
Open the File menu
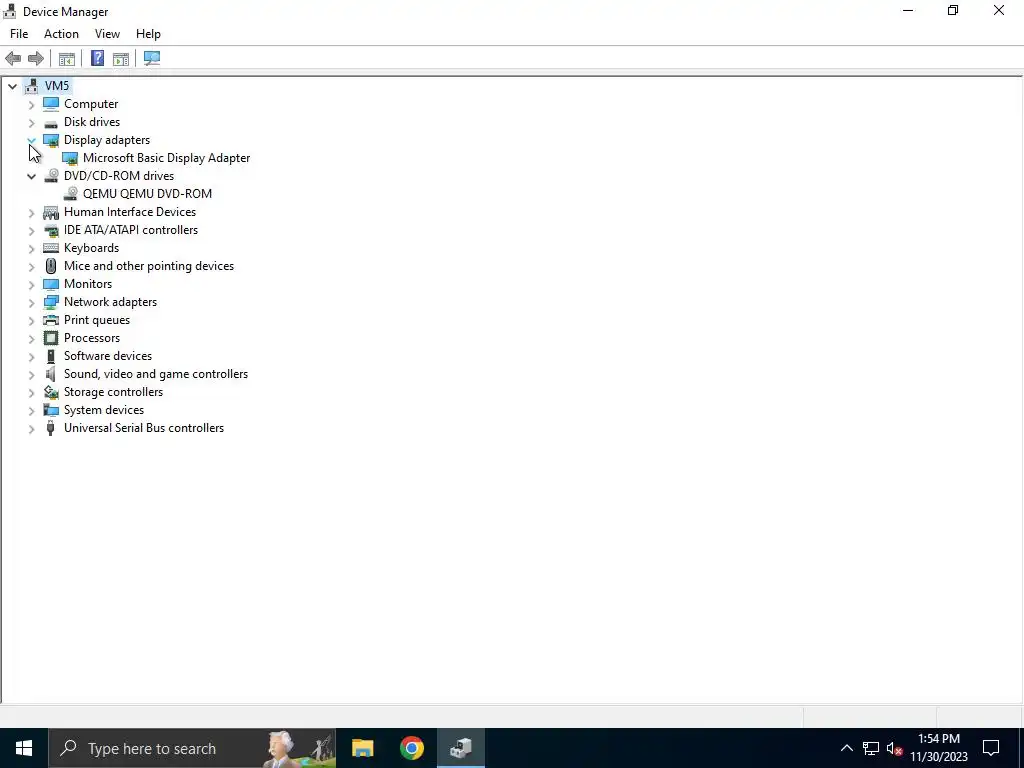tap(19, 34)
